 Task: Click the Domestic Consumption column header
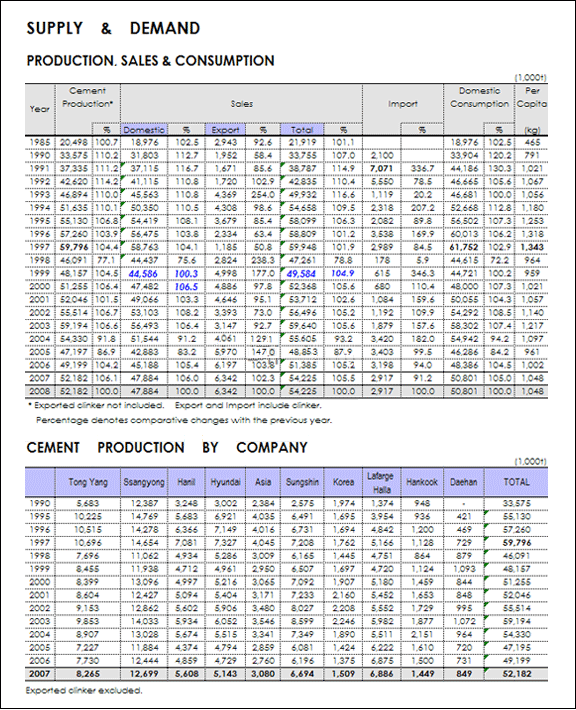pos(479,97)
